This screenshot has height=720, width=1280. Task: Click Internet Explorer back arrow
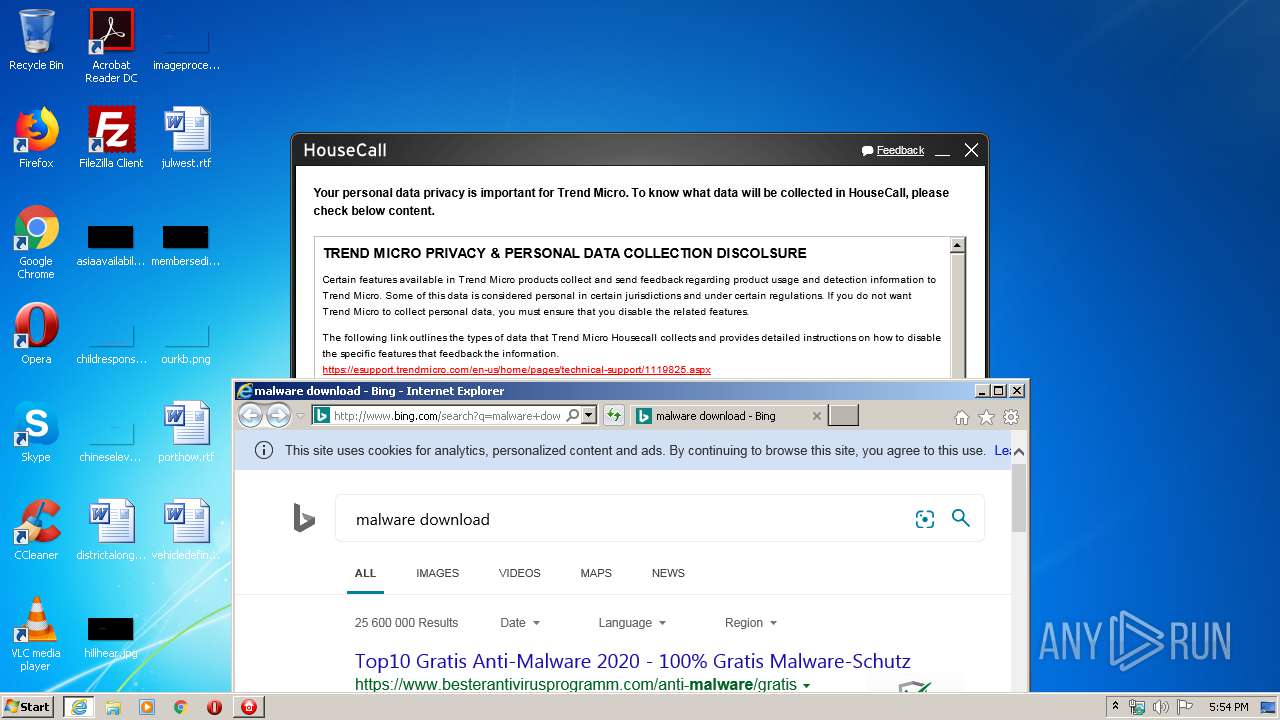[250, 415]
